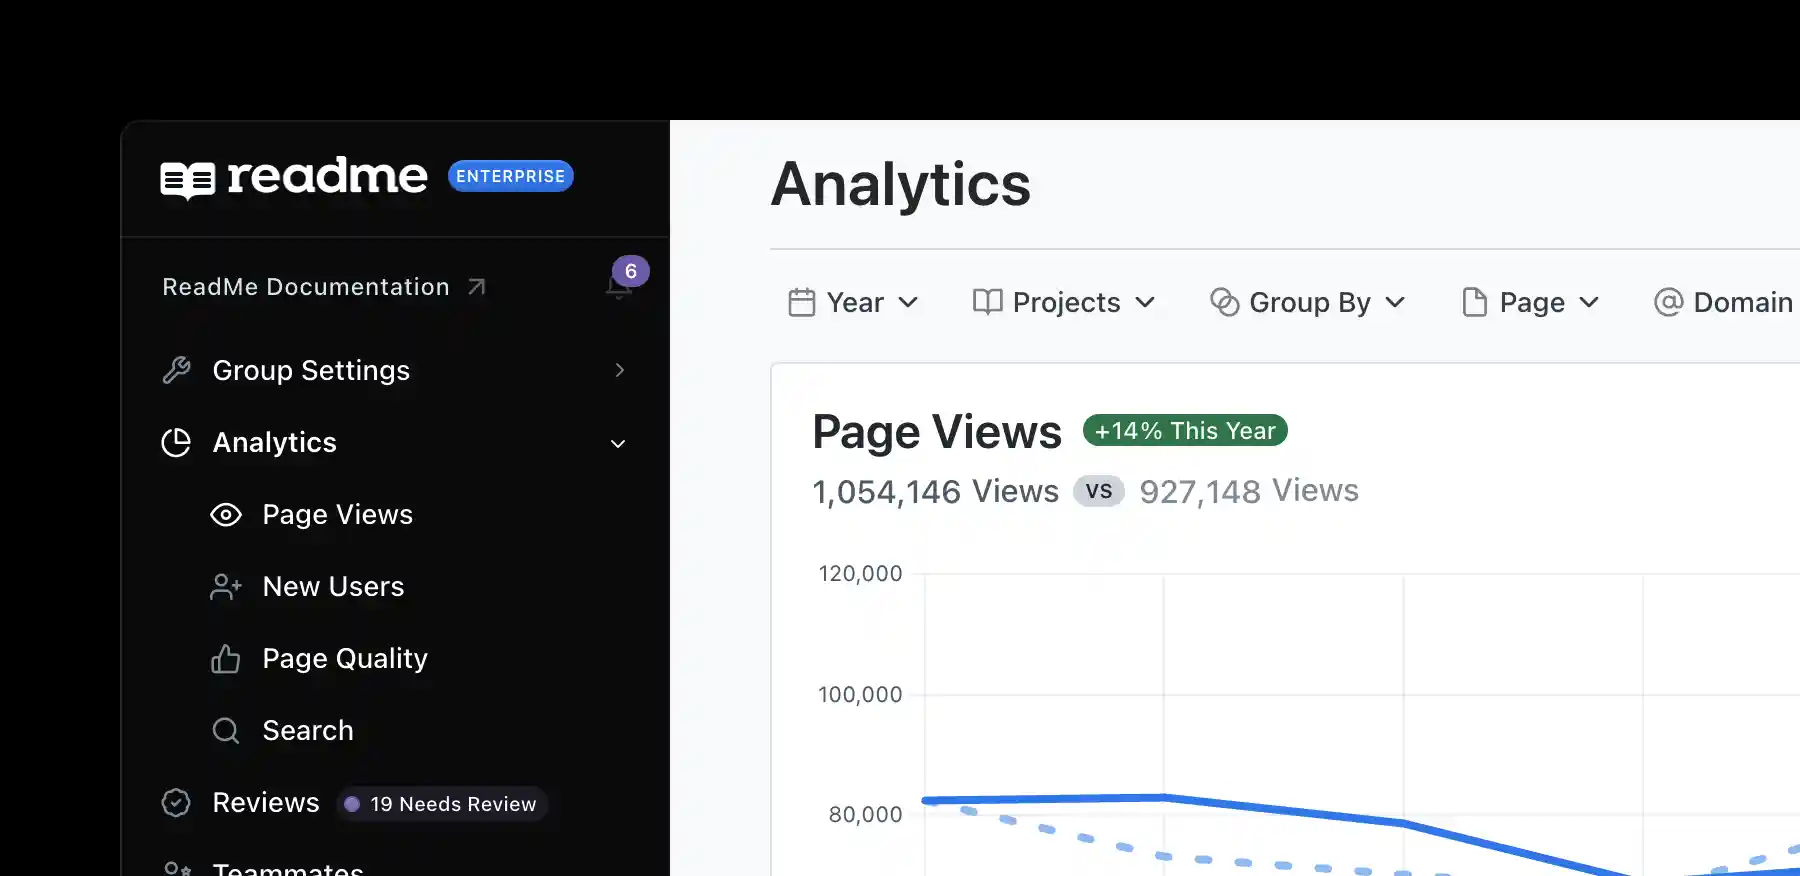
Task: Click the 19 Needs Review badge
Action: click(x=441, y=804)
